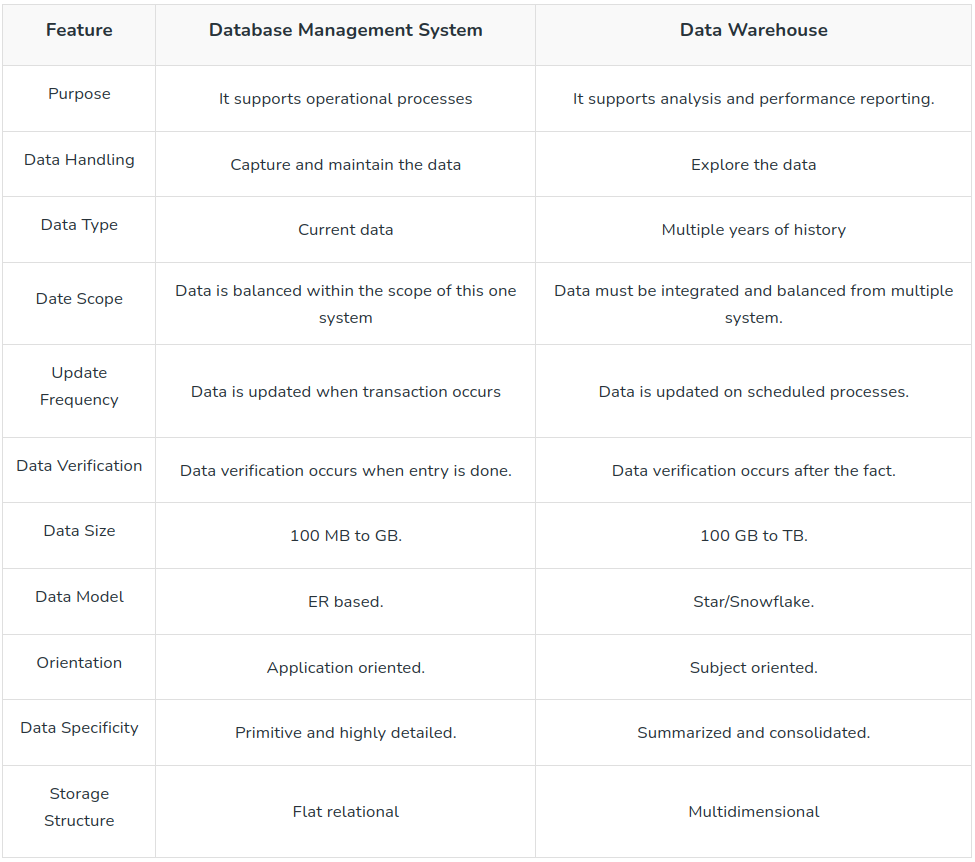Click the Feature column header
Image resolution: width=975 pixels, height=862 pixels.
79,30
